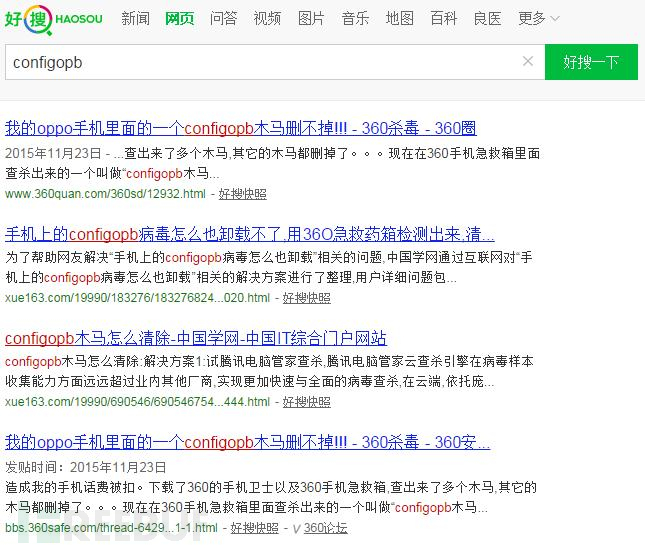Click the 发贴时间：2015年11月23日 text
Image resolution: width=645 pixels, height=550 pixels.
86,467
